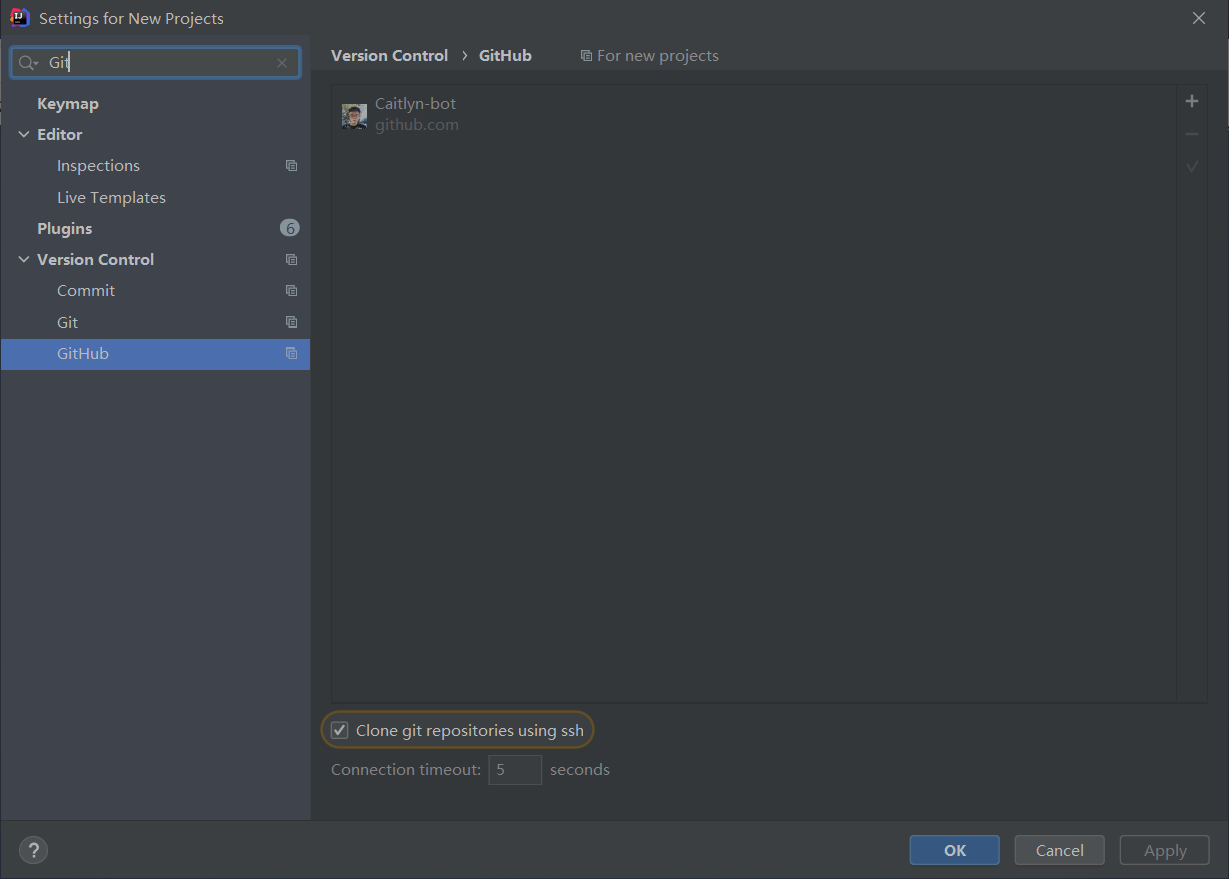Viewport: 1229px width, 879px height.
Task: Collapse the Editor tree node
Action: [x=24, y=135]
